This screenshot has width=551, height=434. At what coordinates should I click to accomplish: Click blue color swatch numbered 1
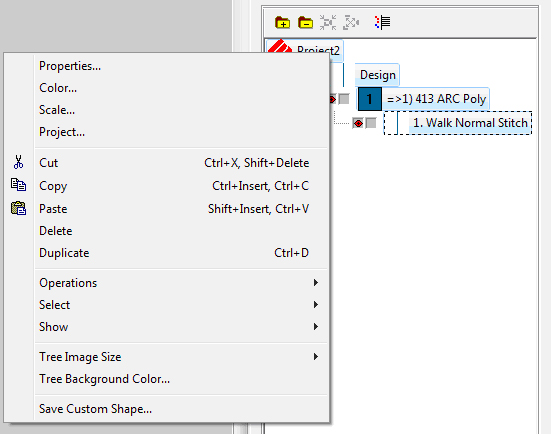coord(370,99)
